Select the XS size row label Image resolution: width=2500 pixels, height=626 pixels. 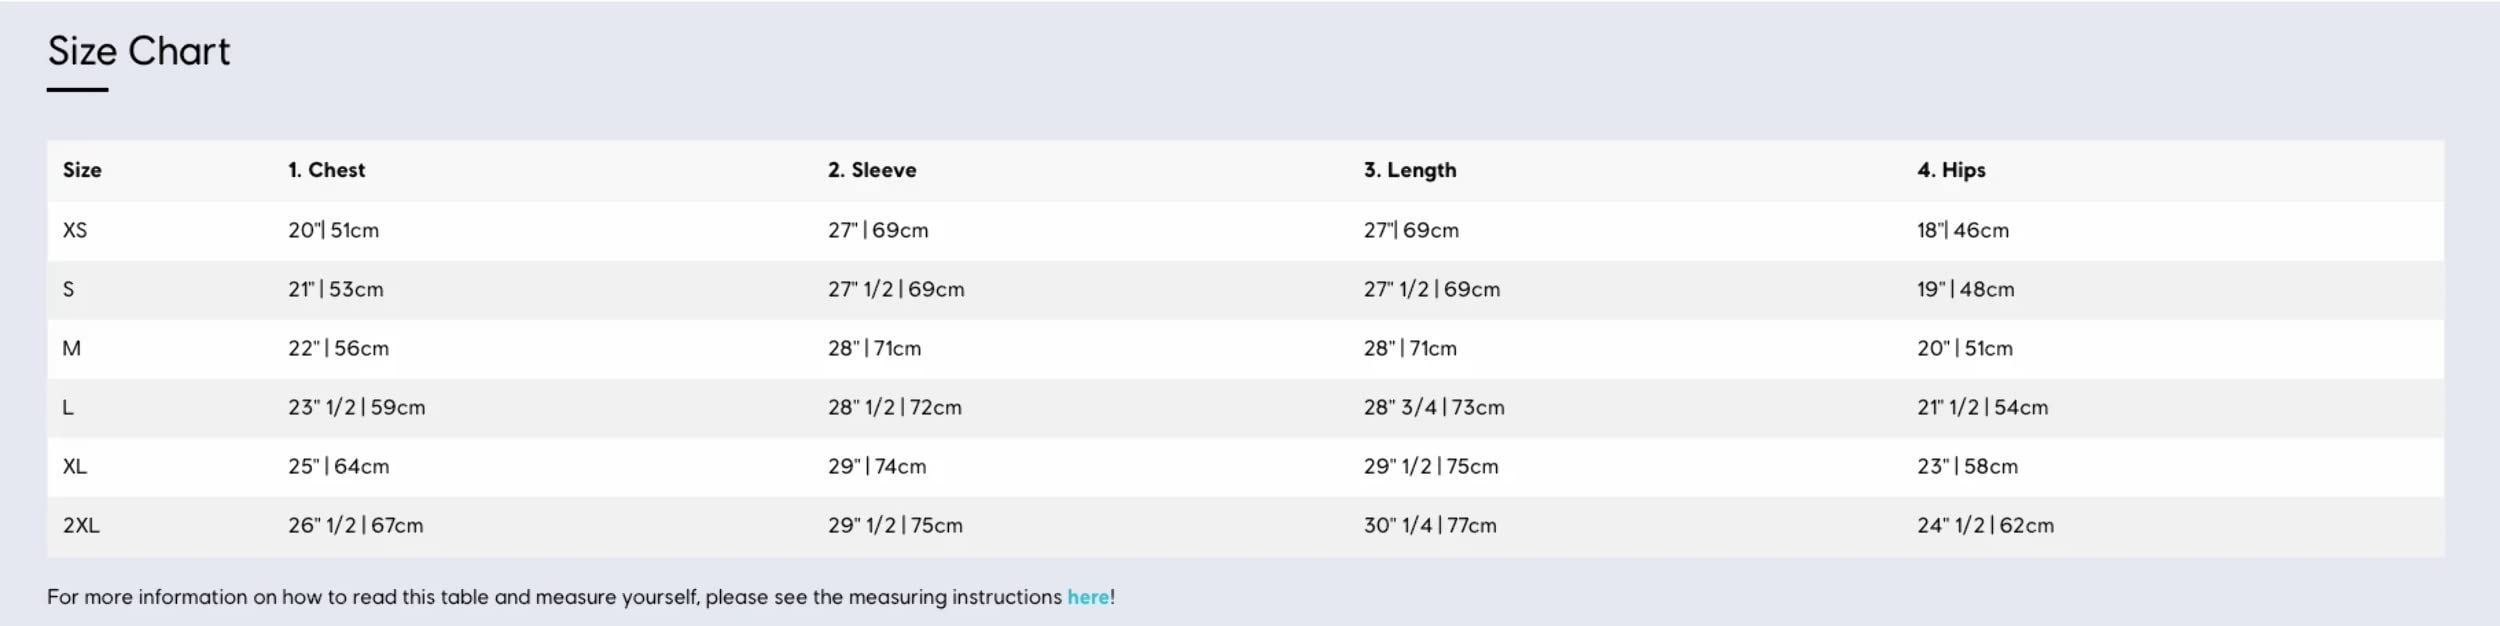pyautogui.click(x=75, y=230)
